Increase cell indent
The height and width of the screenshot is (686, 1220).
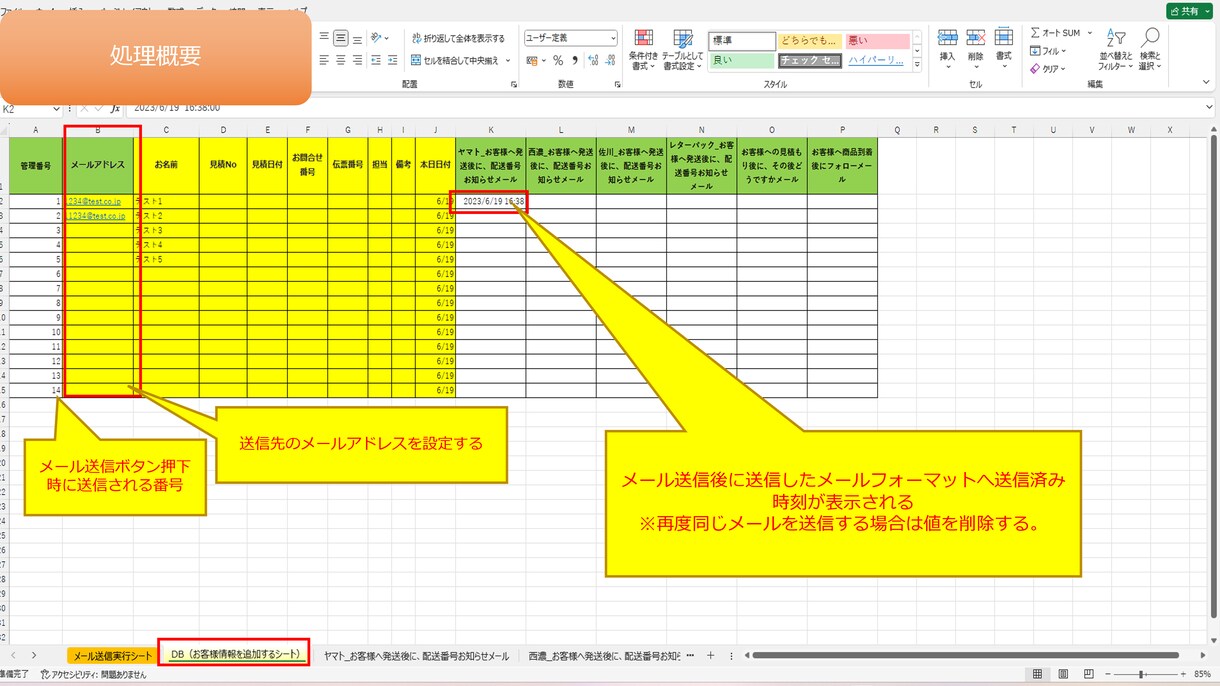(x=391, y=60)
